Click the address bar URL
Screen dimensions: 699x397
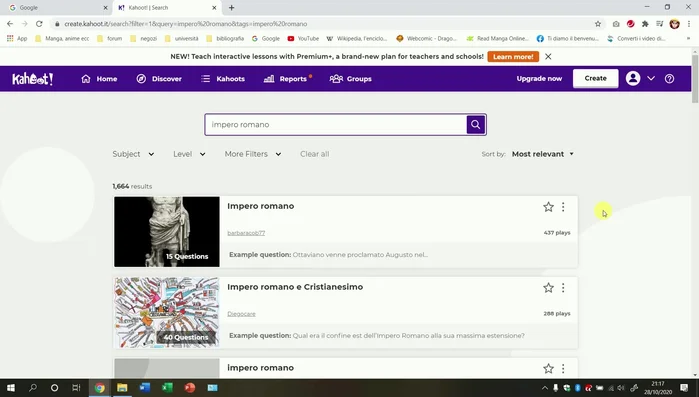coord(185,24)
